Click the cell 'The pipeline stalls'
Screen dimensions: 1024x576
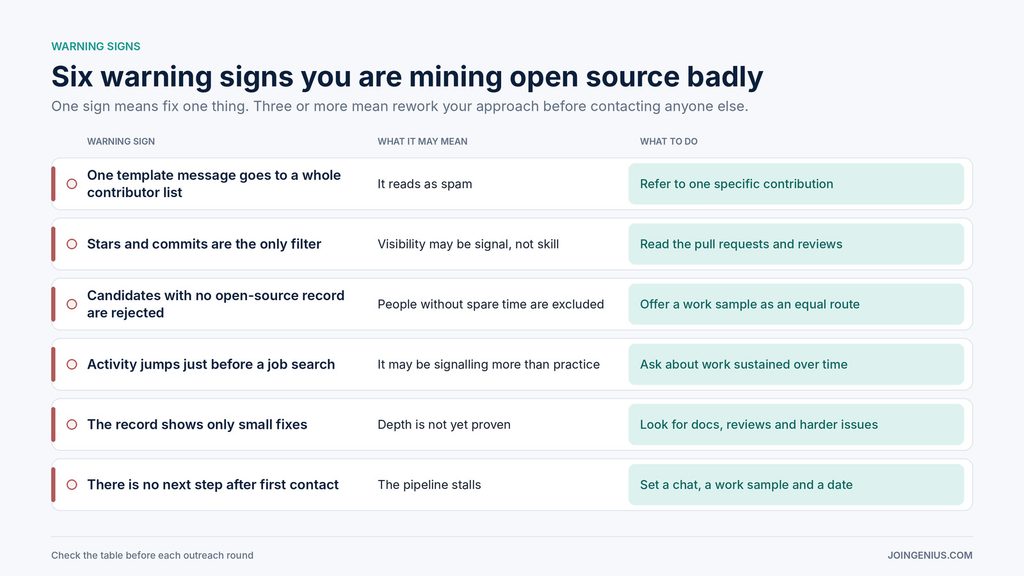tap(429, 485)
